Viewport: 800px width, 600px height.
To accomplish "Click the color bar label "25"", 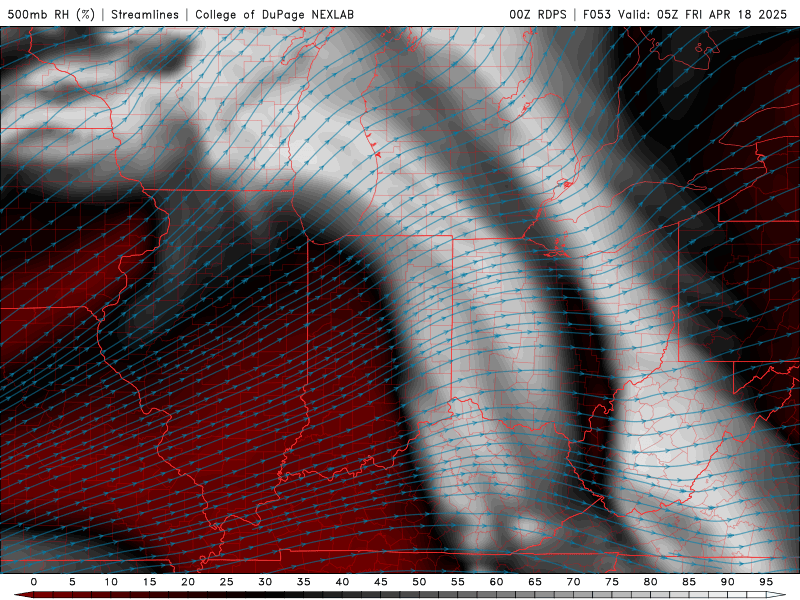I will (227, 582).
